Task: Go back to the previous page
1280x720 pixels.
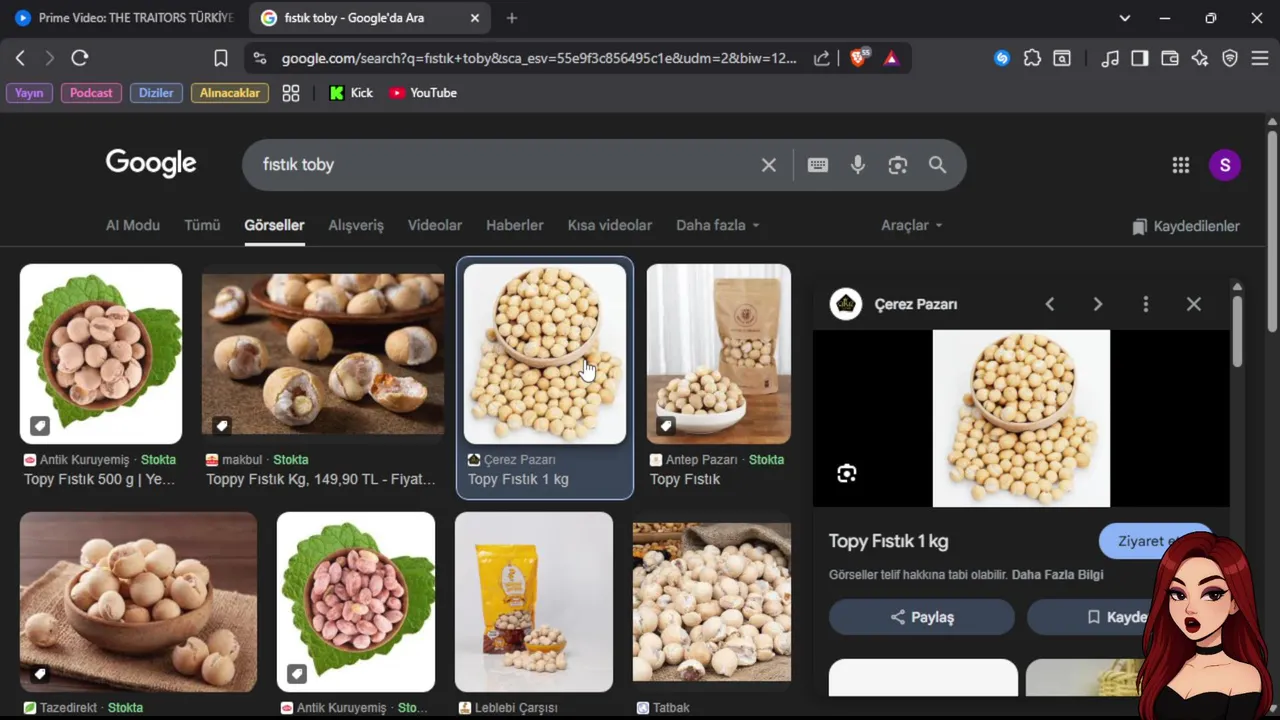Action: 20,58
